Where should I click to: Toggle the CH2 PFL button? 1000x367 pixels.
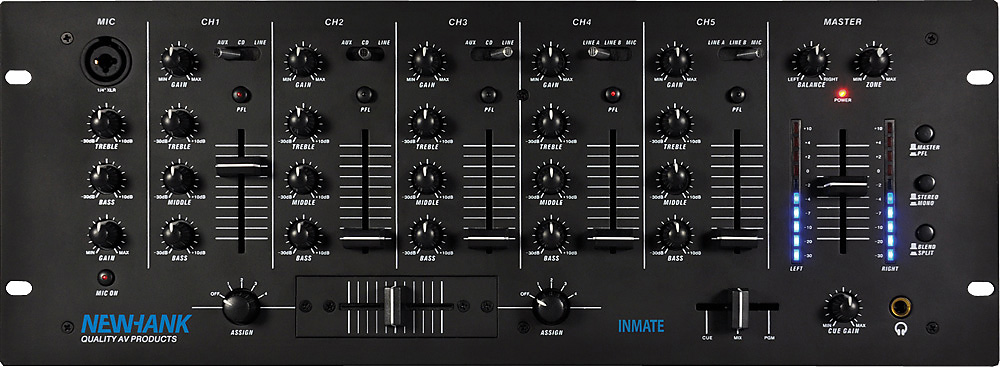364,94
